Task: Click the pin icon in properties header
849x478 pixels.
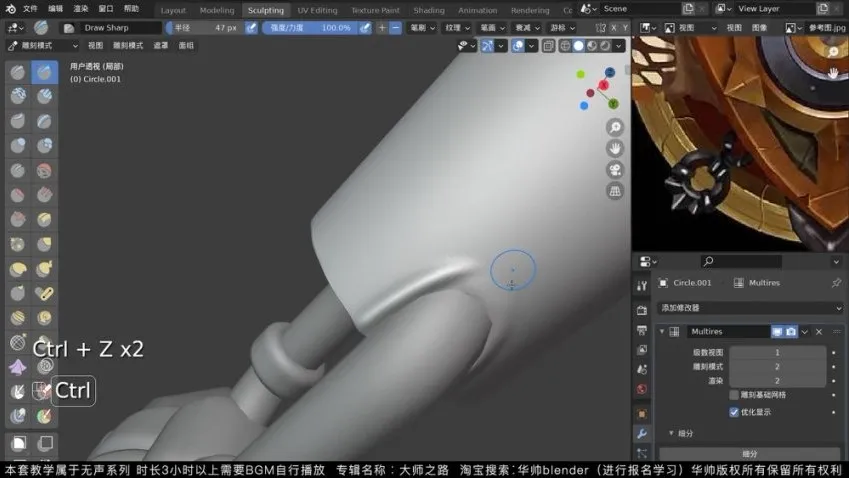Action: point(836,283)
